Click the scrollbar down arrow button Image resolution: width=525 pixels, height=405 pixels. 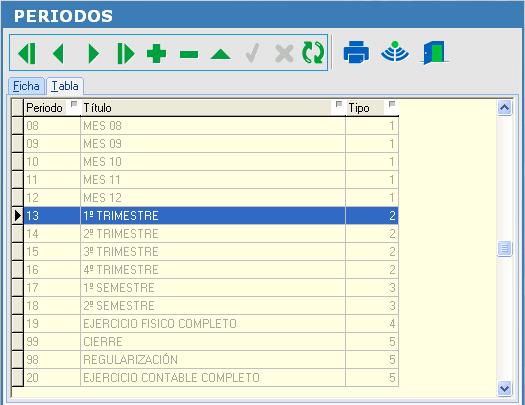[504, 389]
